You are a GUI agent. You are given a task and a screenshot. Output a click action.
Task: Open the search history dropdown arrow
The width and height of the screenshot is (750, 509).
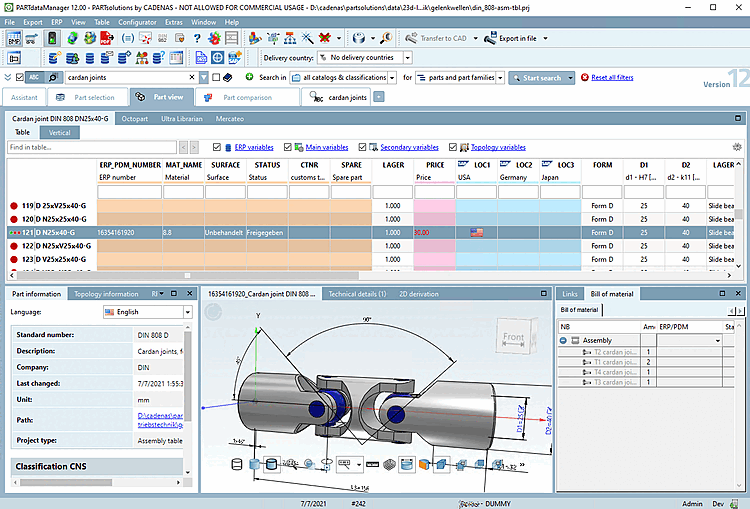click(x=204, y=77)
